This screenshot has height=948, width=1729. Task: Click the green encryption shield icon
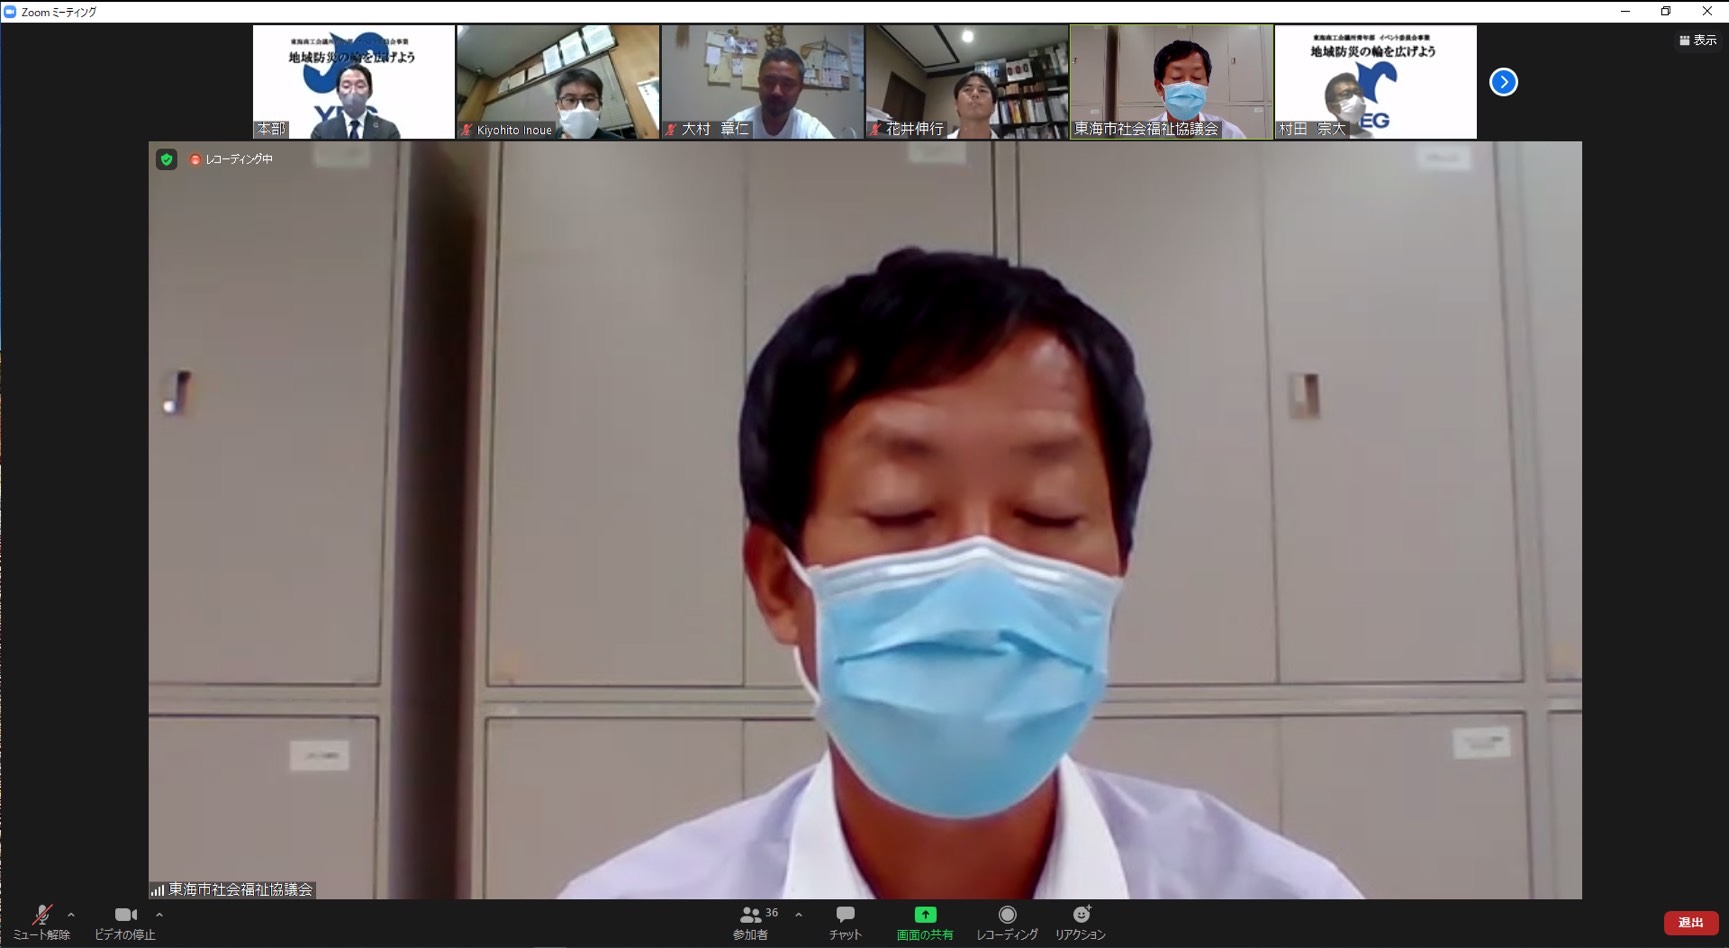pos(167,159)
